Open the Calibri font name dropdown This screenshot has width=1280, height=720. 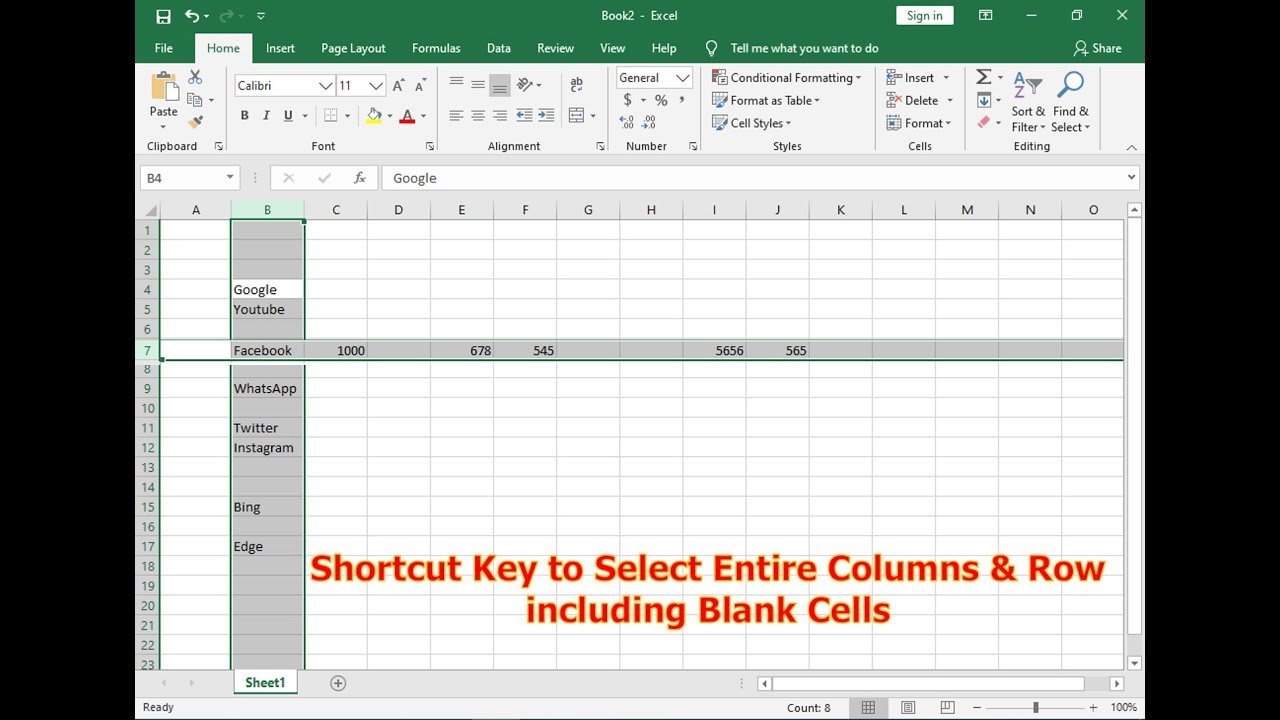(x=325, y=86)
